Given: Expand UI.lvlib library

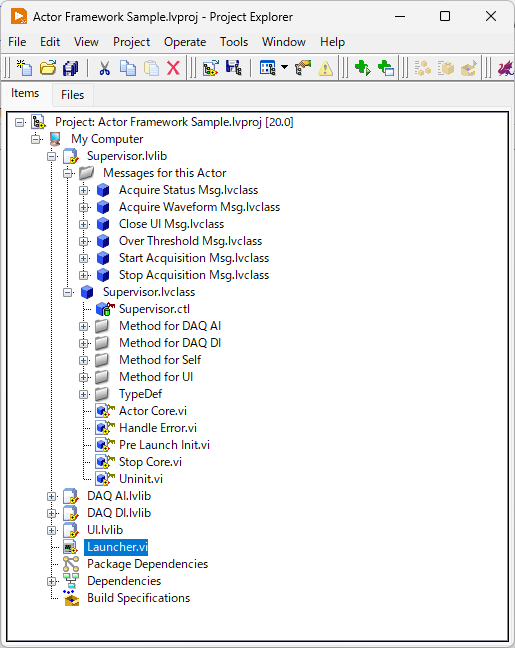Looking at the screenshot, I should point(52,530).
